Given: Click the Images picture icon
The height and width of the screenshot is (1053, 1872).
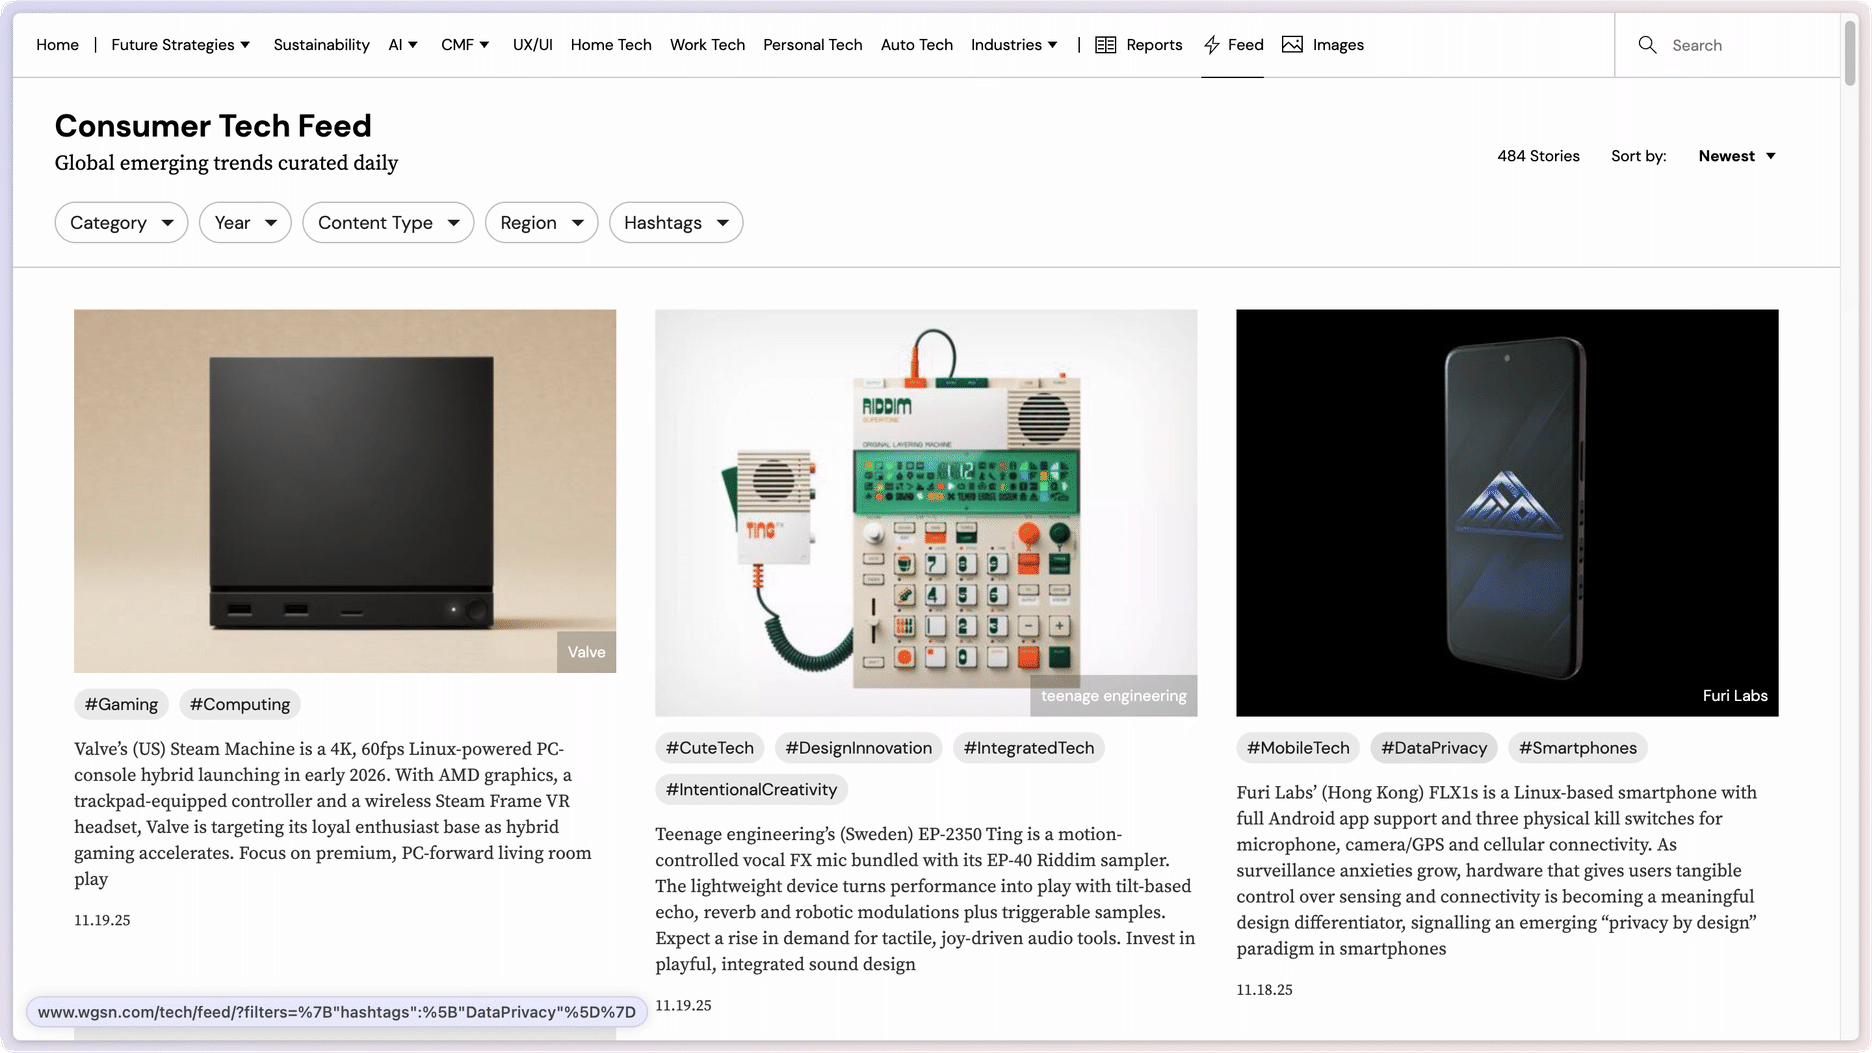Looking at the screenshot, I should click(1292, 45).
